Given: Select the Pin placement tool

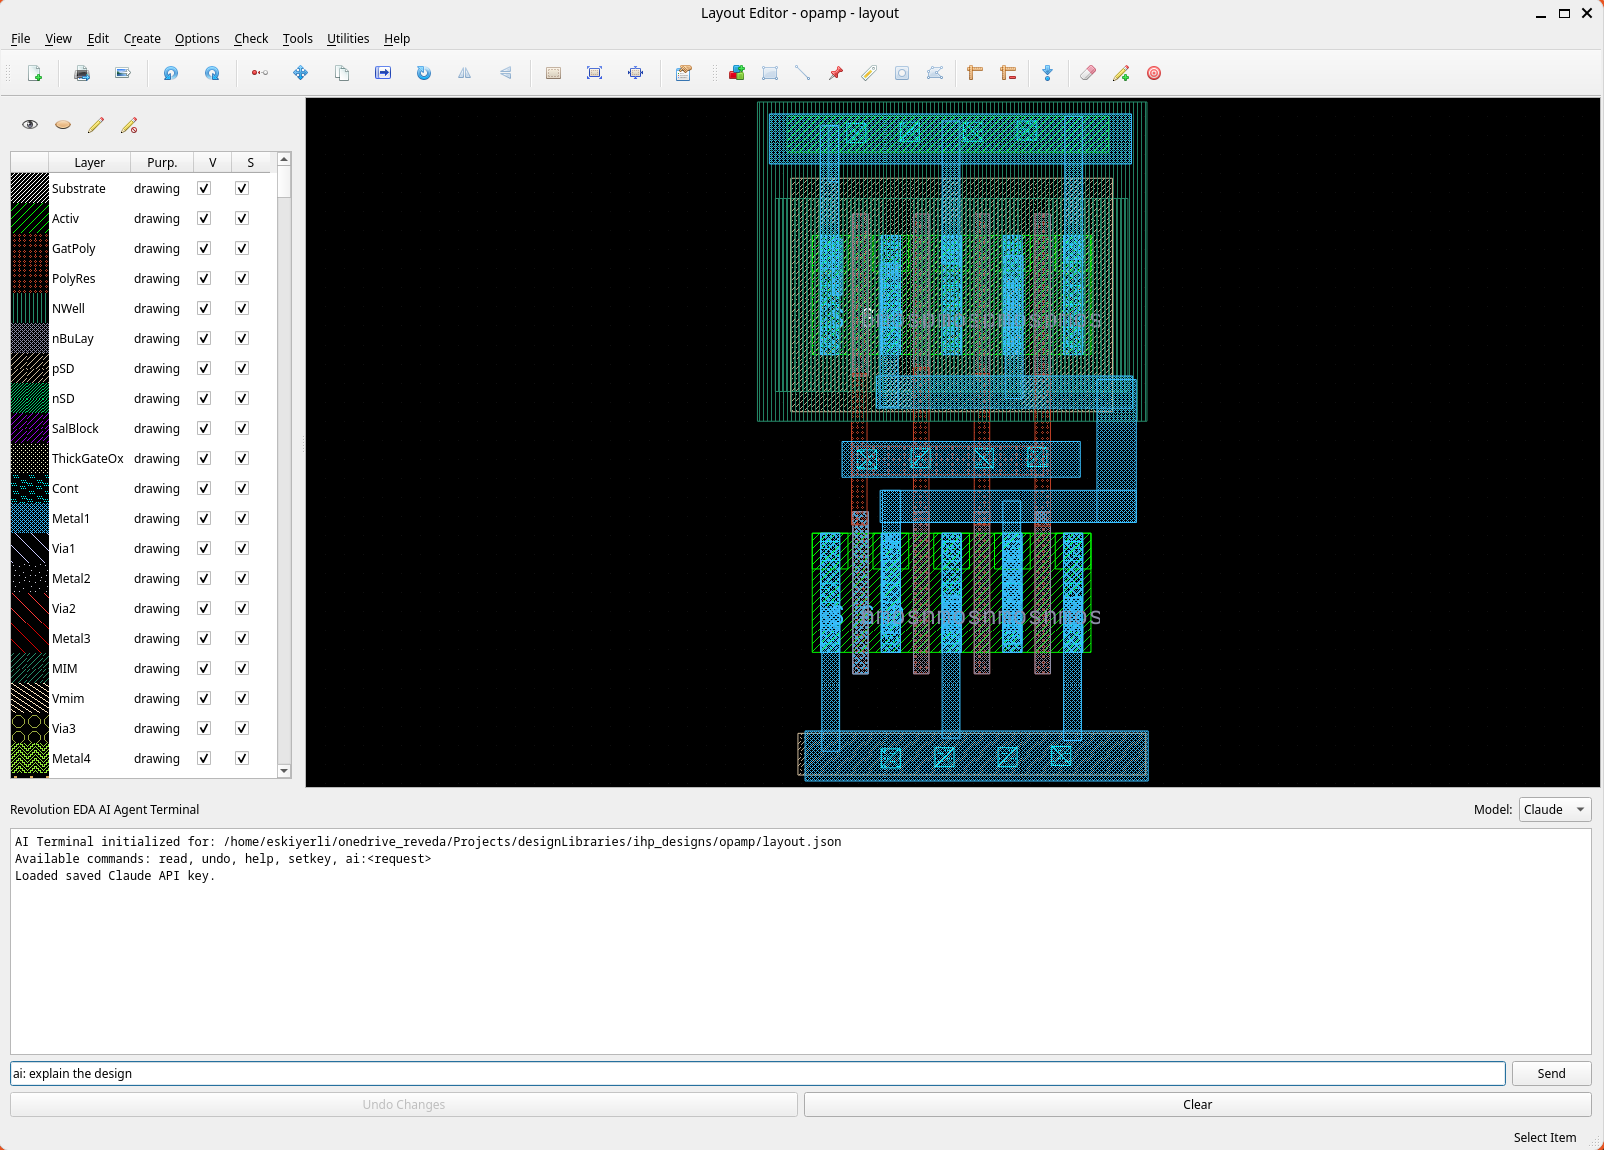Looking at the screenshot, I should pos(837,73).
